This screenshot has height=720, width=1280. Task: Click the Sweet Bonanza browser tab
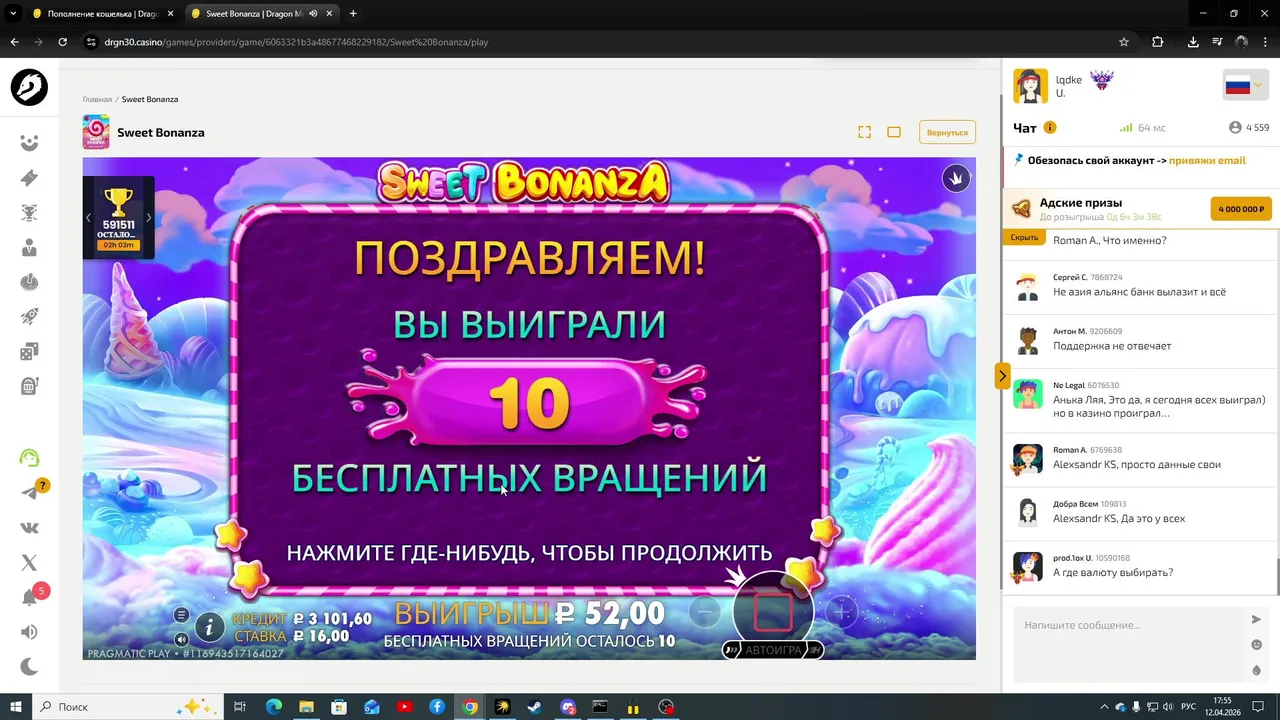tap(263, 14)
